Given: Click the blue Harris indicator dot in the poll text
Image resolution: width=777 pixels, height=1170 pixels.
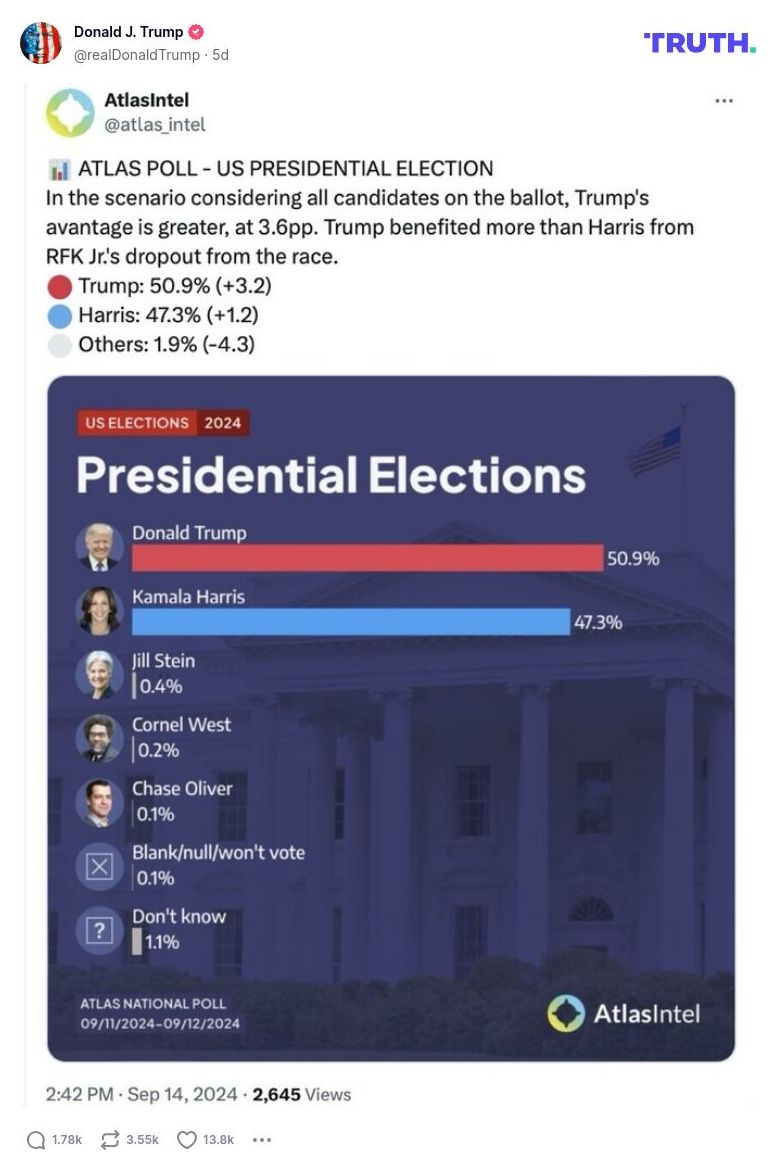Looking at the screenshot, I should (62, 317).
